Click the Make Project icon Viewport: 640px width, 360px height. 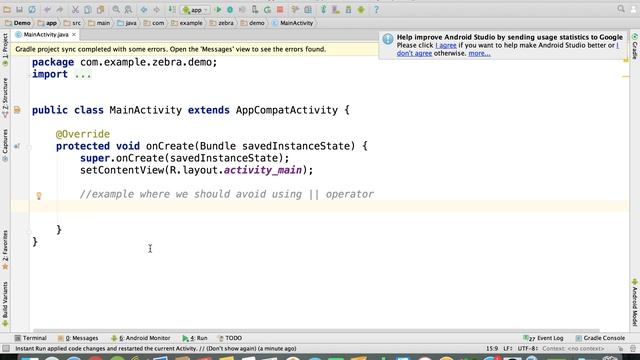(x=172, y=9)
